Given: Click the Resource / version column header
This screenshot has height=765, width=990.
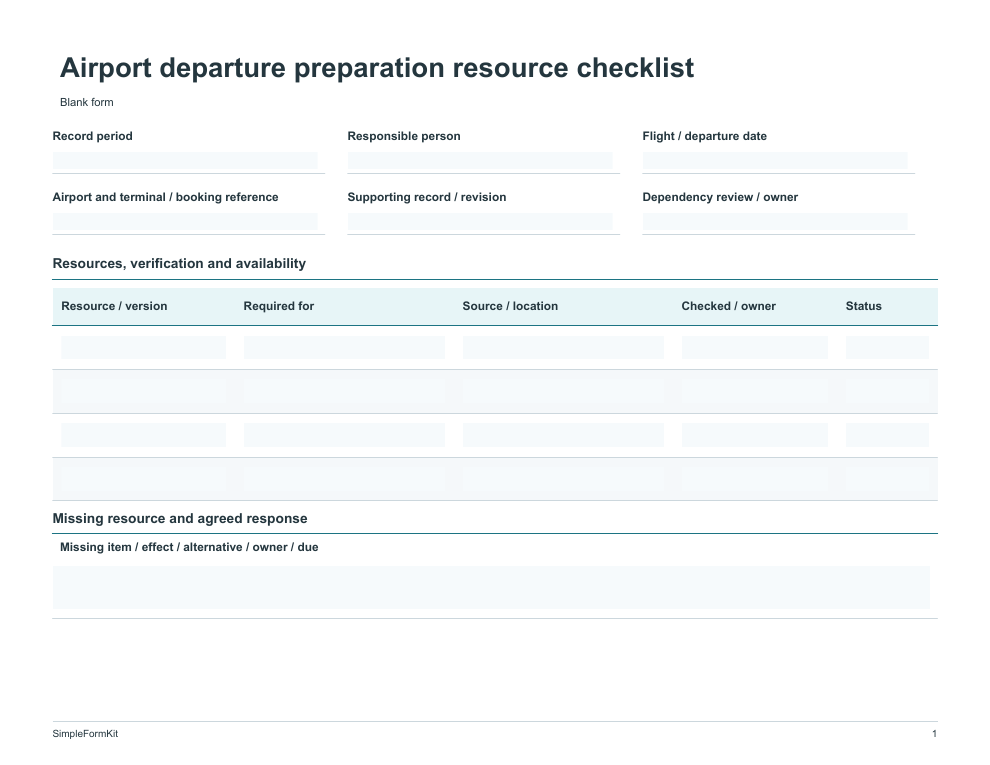Looking at the screenshot, I should pos(114,306).
